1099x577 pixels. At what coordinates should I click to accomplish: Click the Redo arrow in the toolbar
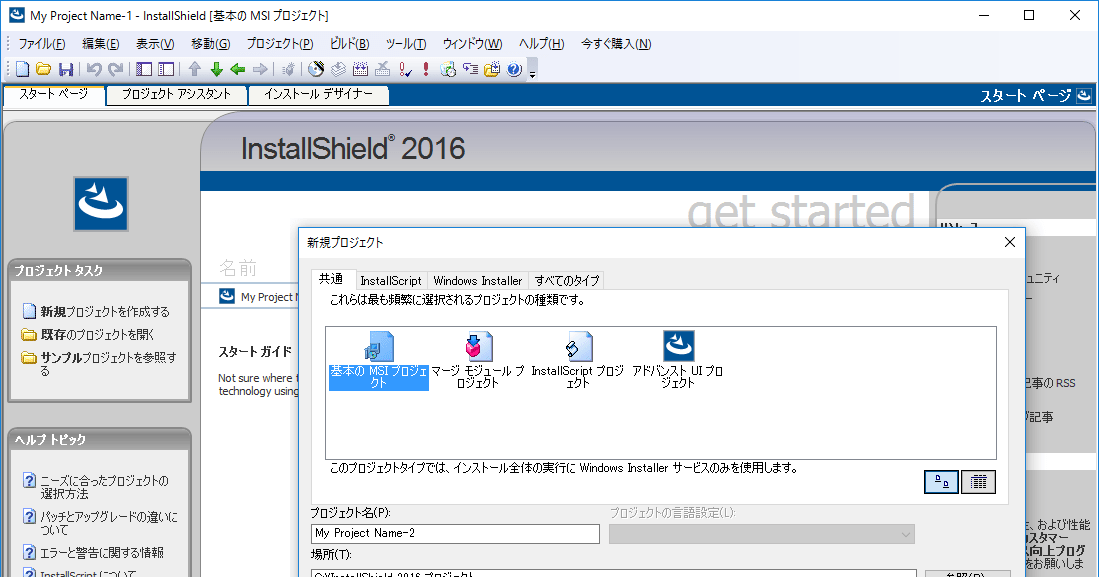click(116, 69)
